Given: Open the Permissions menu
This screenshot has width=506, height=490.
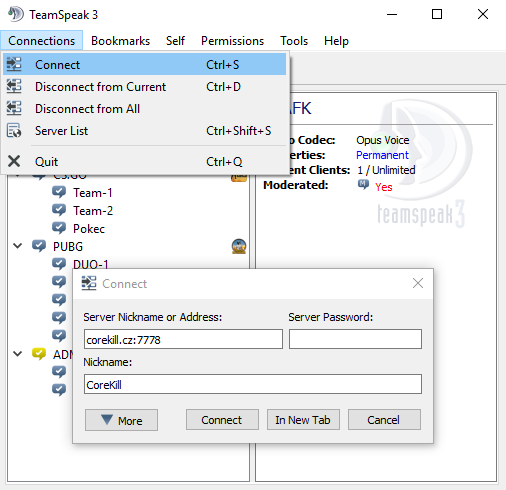Looking at the screenshot, I should (232, 41).
